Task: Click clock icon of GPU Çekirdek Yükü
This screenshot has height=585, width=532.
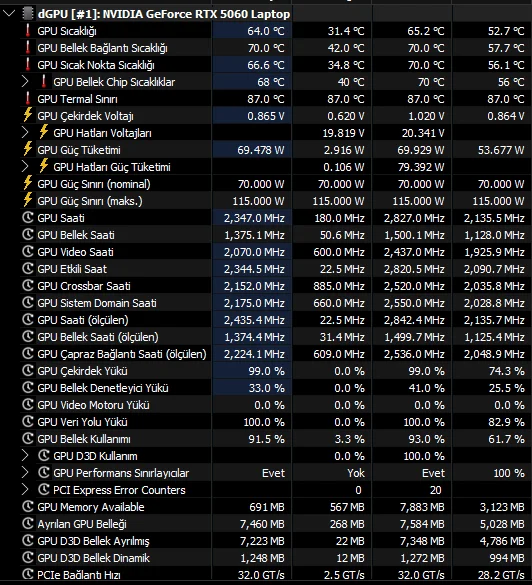Action: click(x=28, y=370)
